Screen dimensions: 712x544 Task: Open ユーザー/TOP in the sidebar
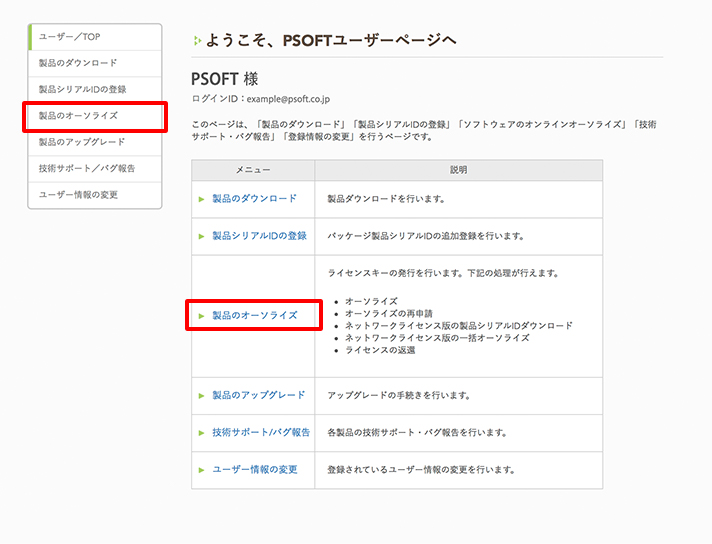[95, 37]
